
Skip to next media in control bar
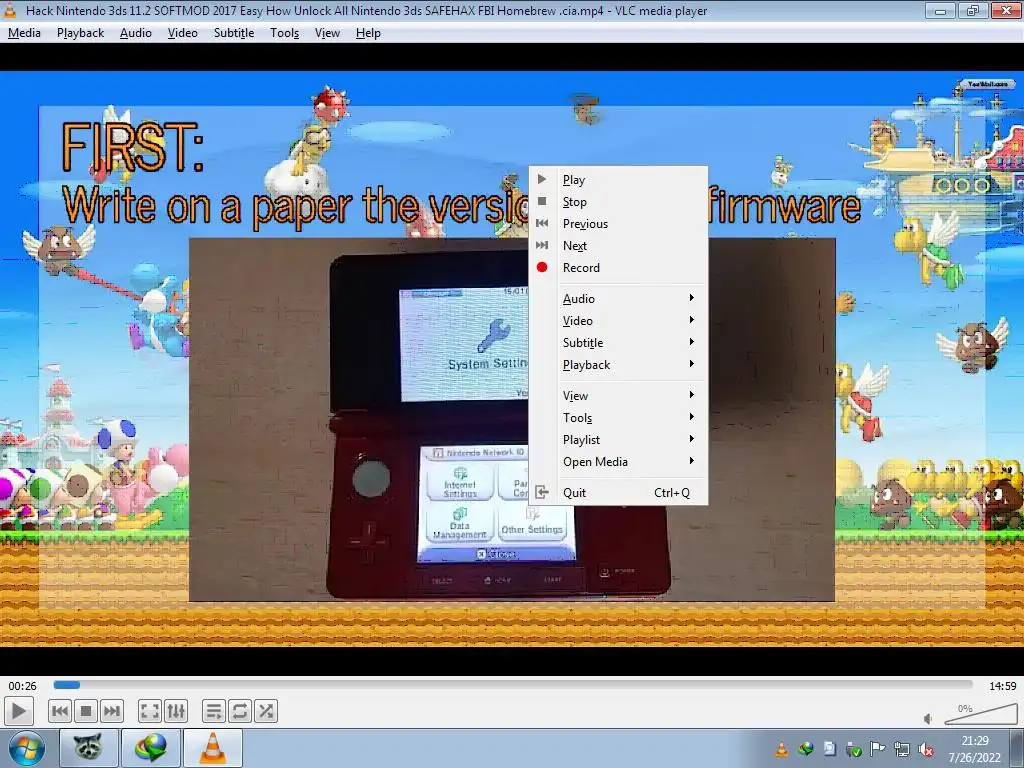pos(112,711)
